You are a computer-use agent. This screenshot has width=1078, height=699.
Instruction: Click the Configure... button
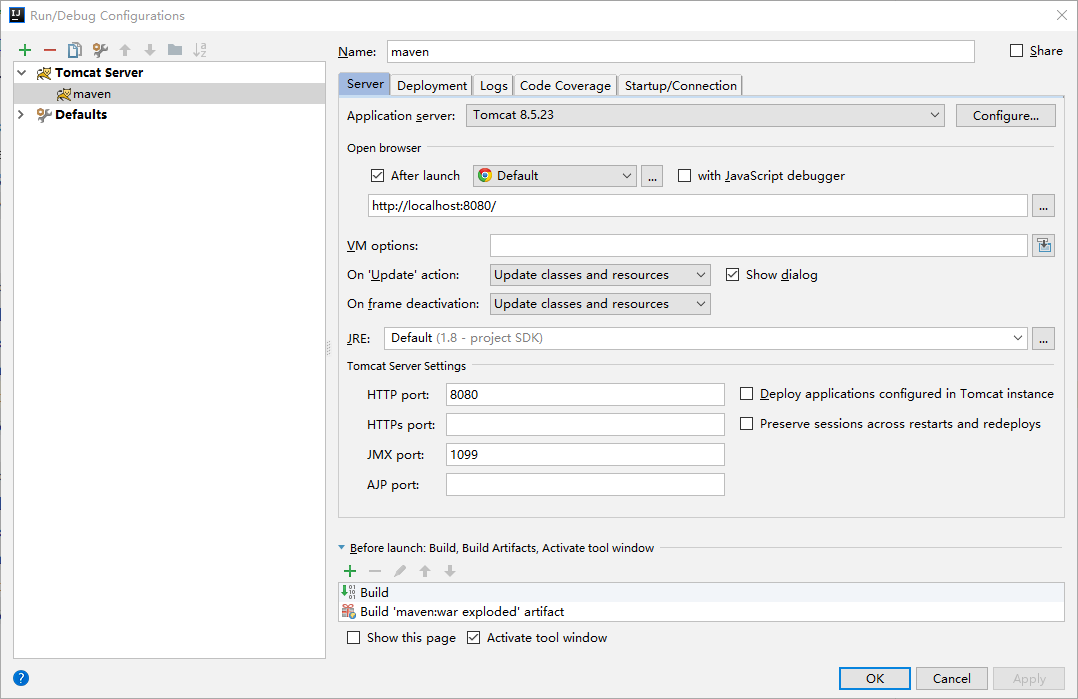pos(1005,116)
